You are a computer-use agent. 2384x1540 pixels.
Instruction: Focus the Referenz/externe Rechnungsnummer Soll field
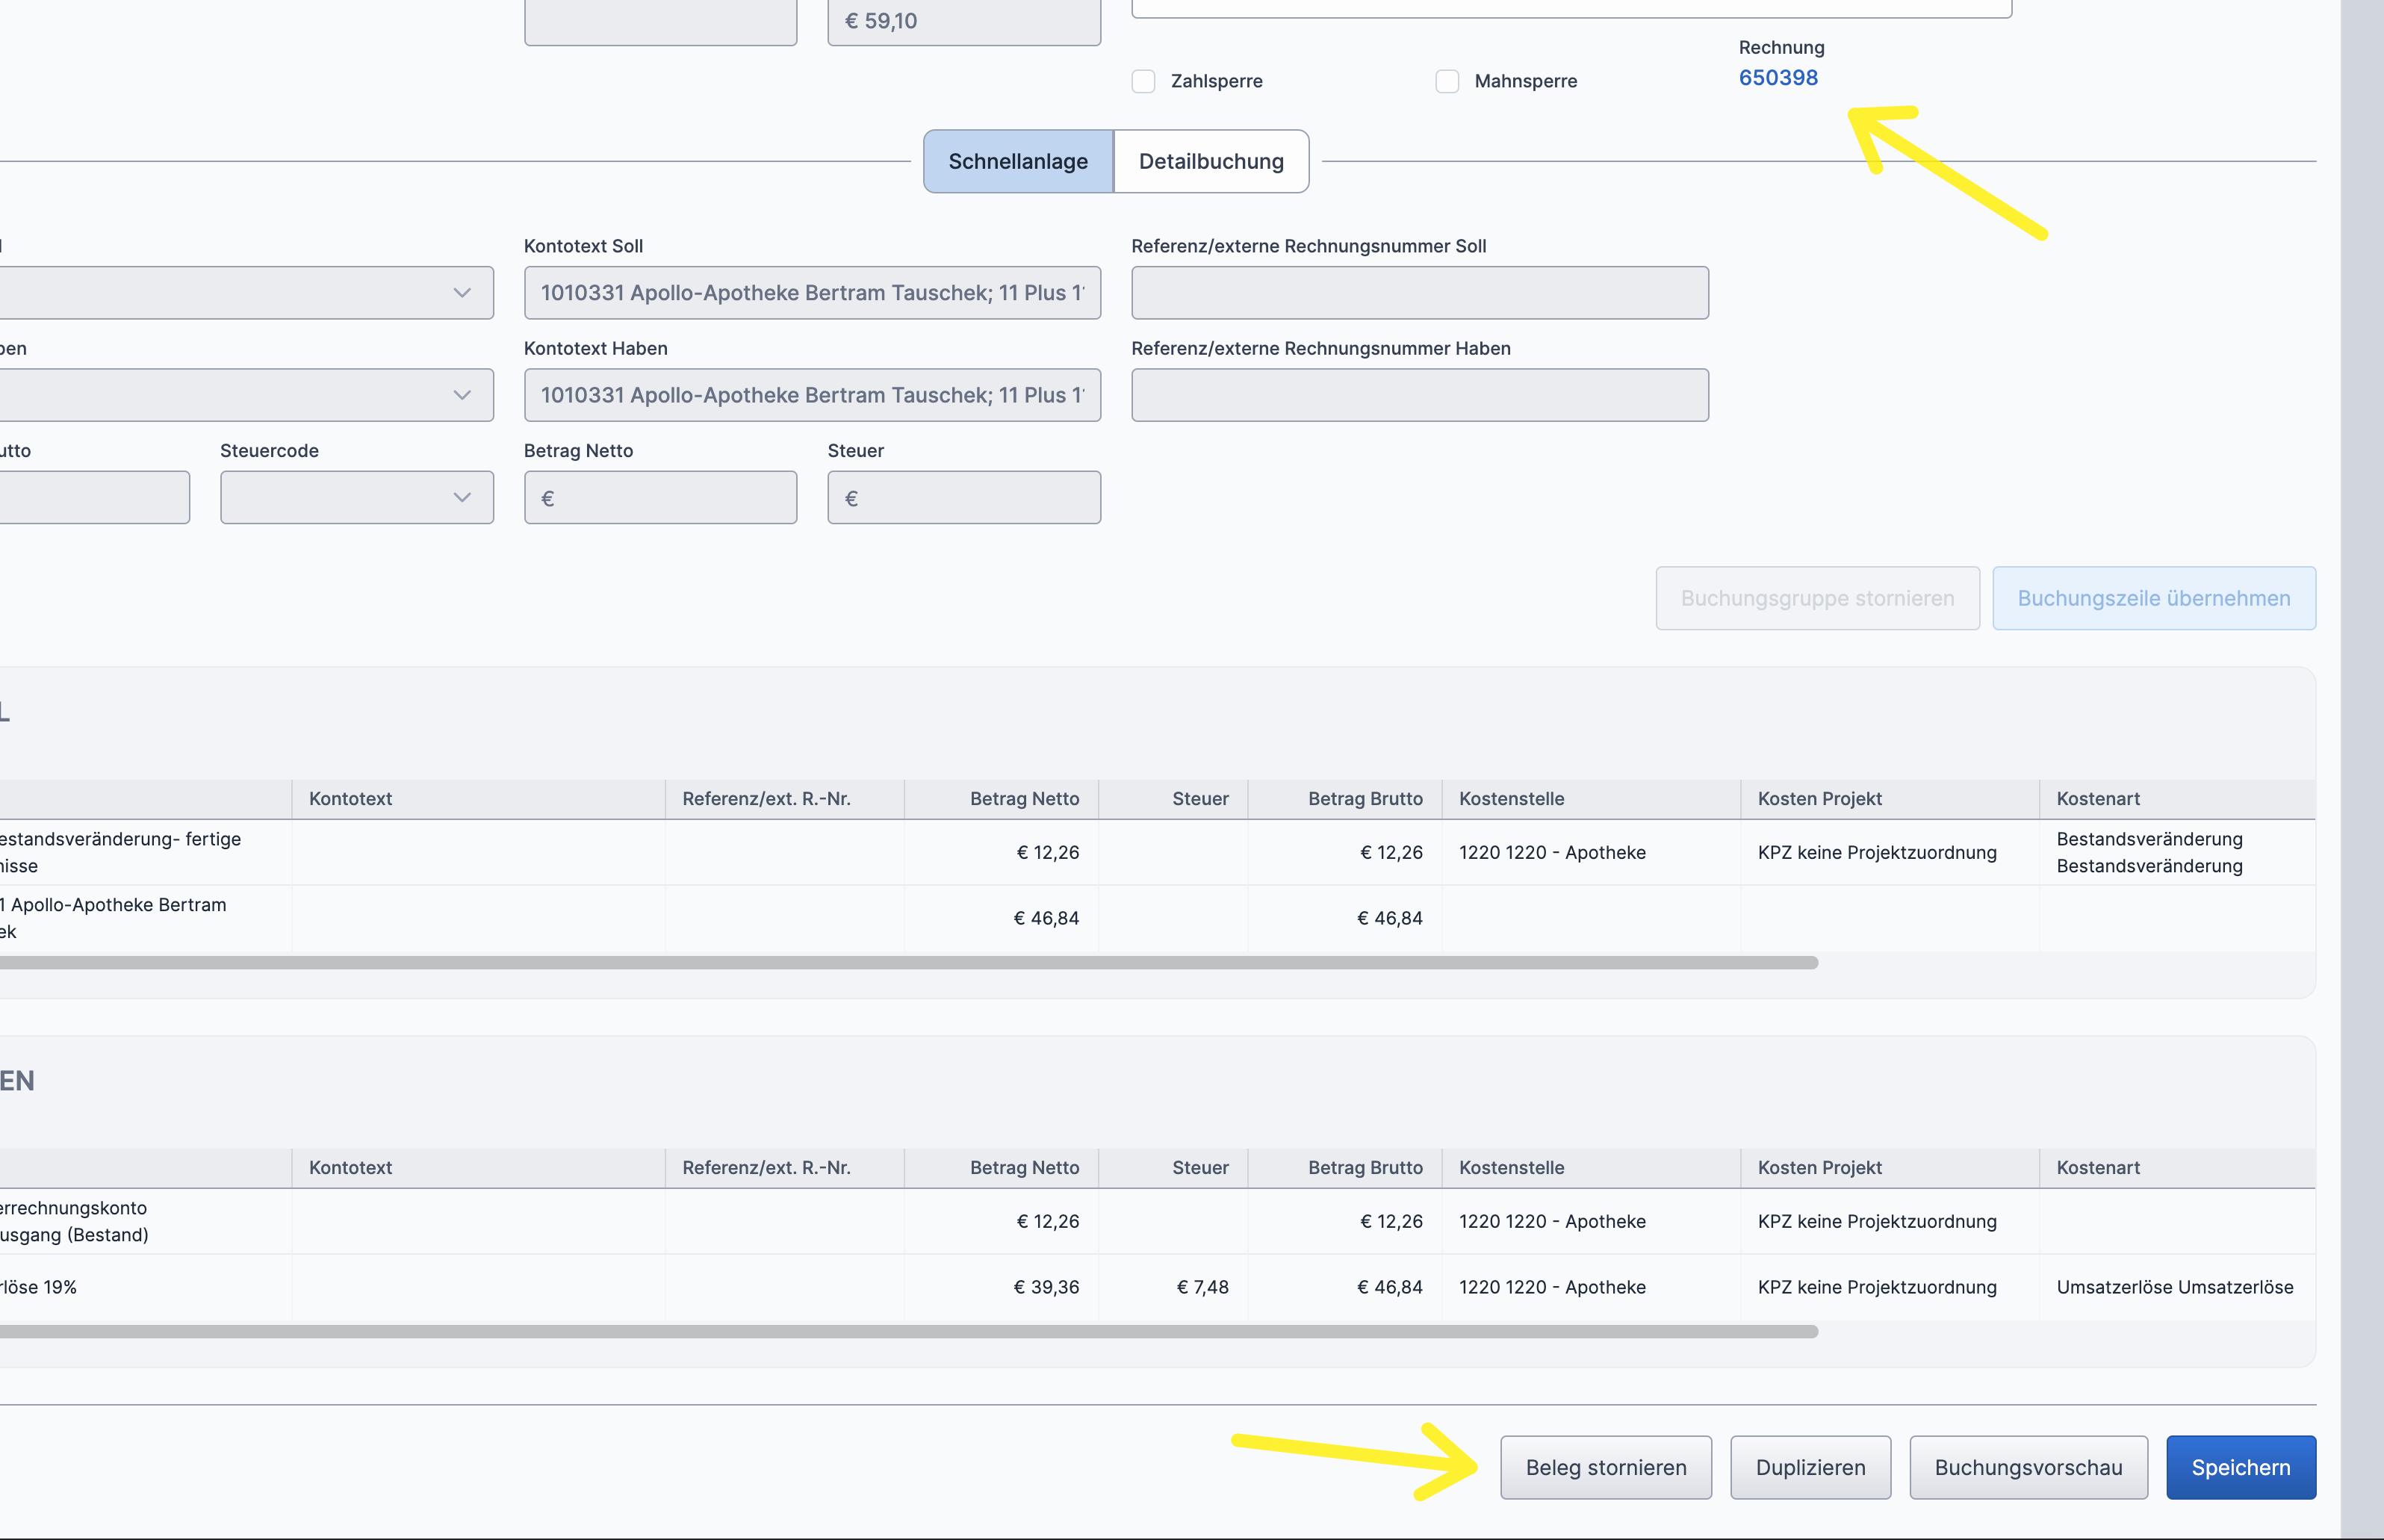[x=1419, y=293]
